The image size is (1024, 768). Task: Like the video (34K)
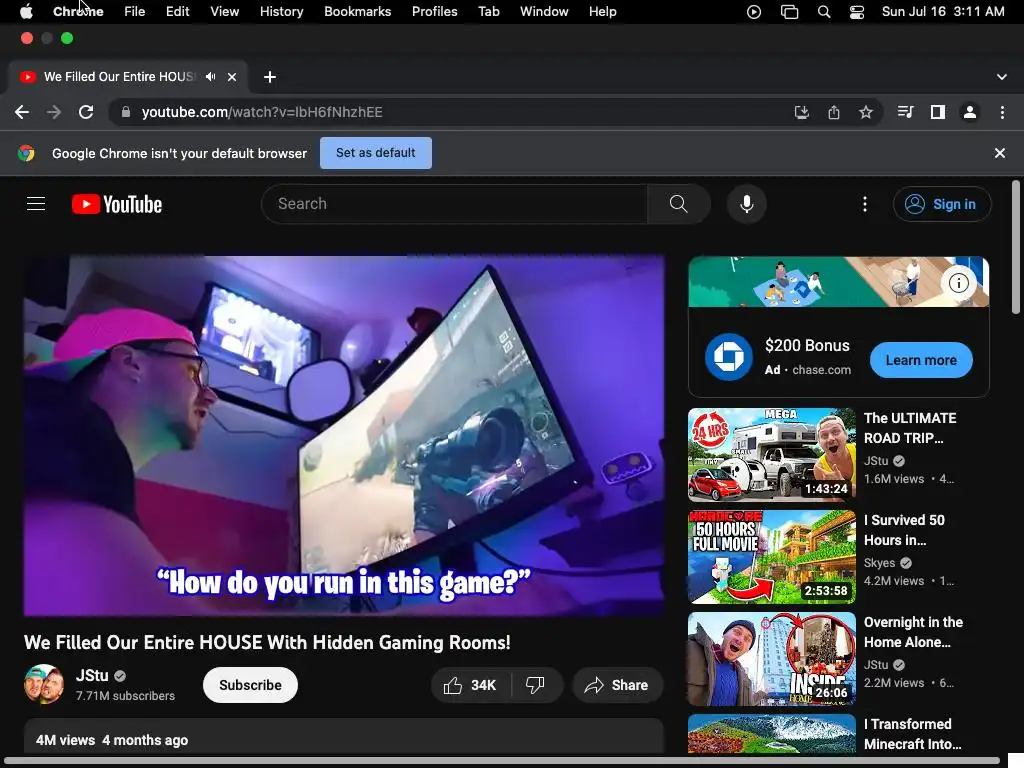click(x=470, y=685)
